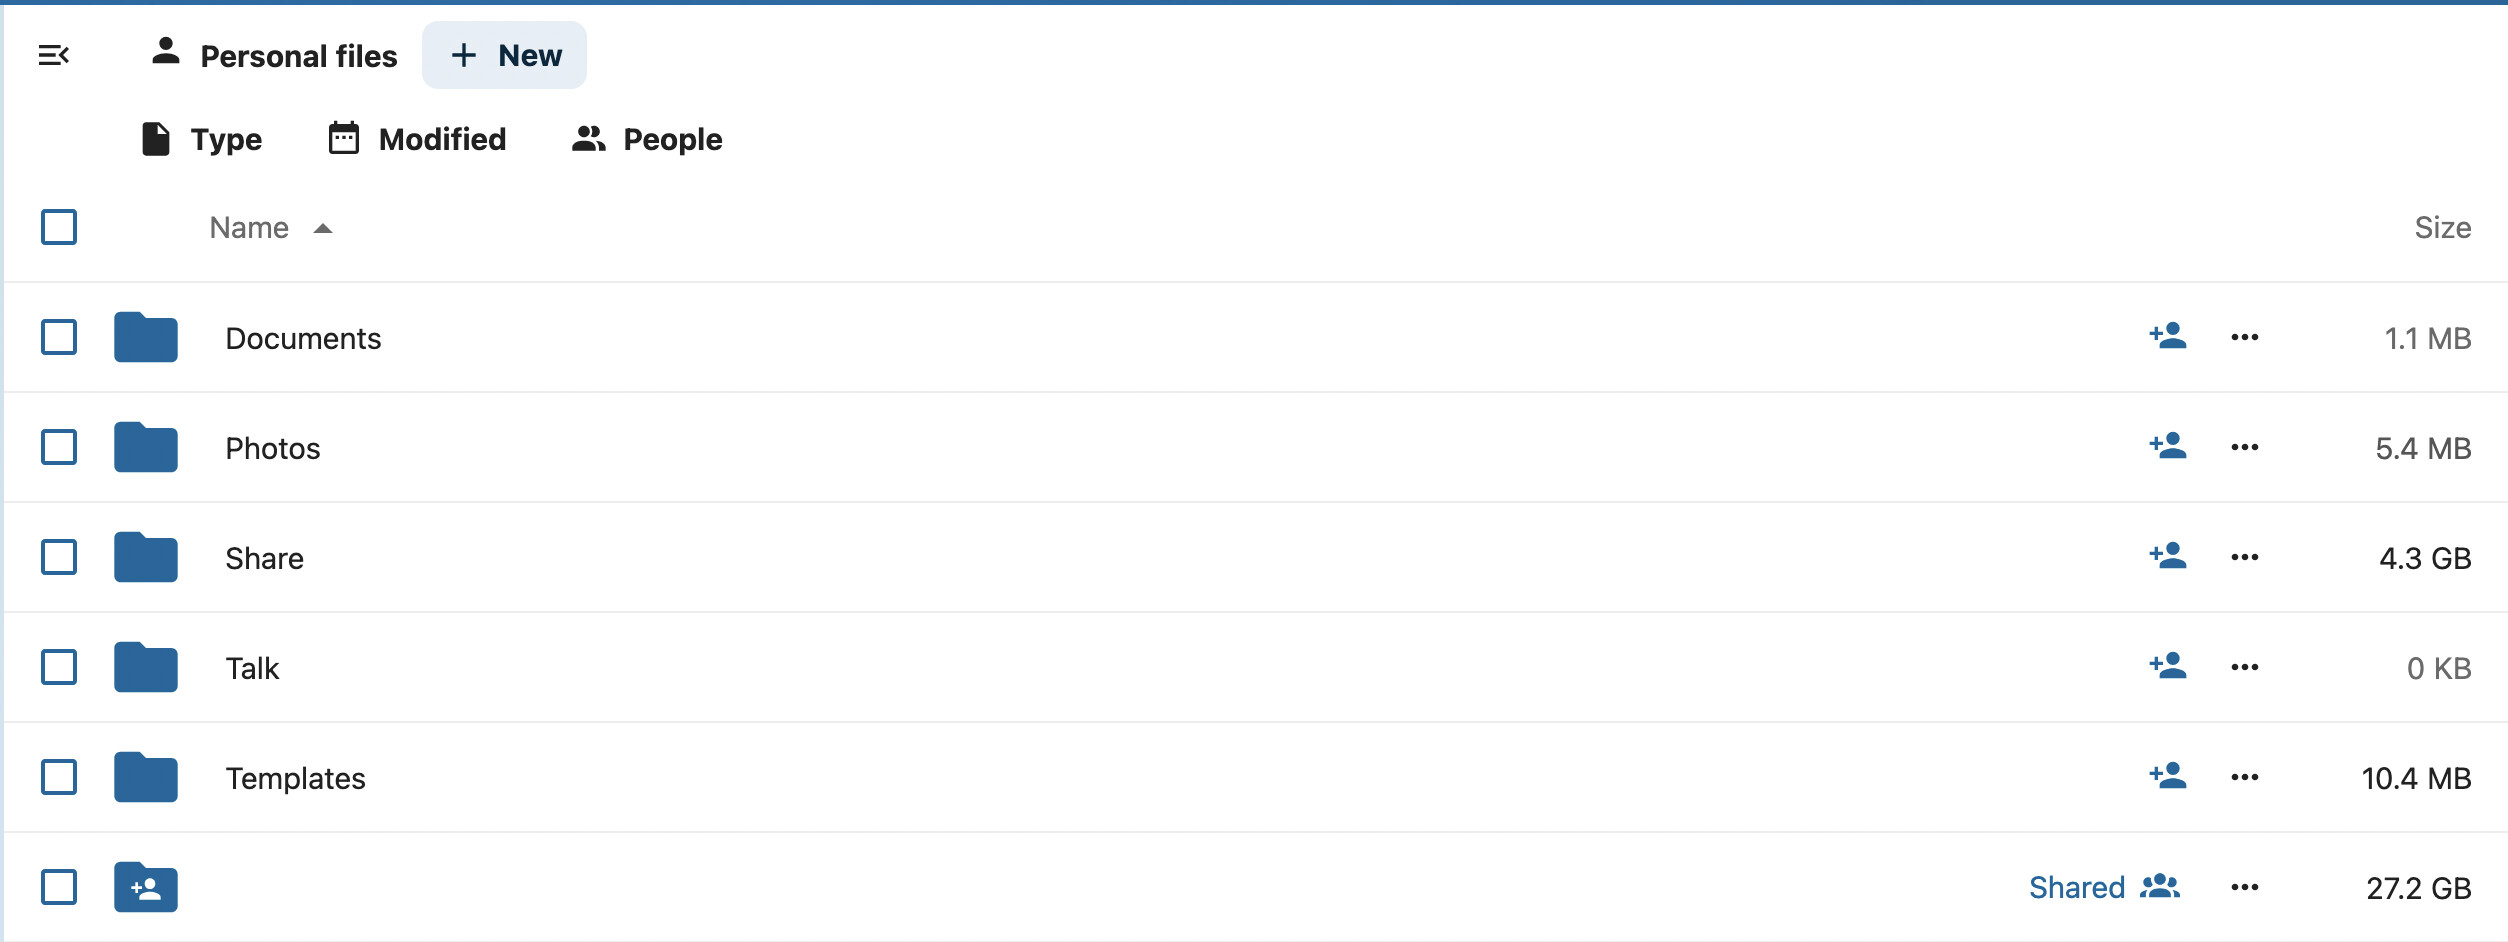Open the actions menu for Share folder

tap(2244, 557)
